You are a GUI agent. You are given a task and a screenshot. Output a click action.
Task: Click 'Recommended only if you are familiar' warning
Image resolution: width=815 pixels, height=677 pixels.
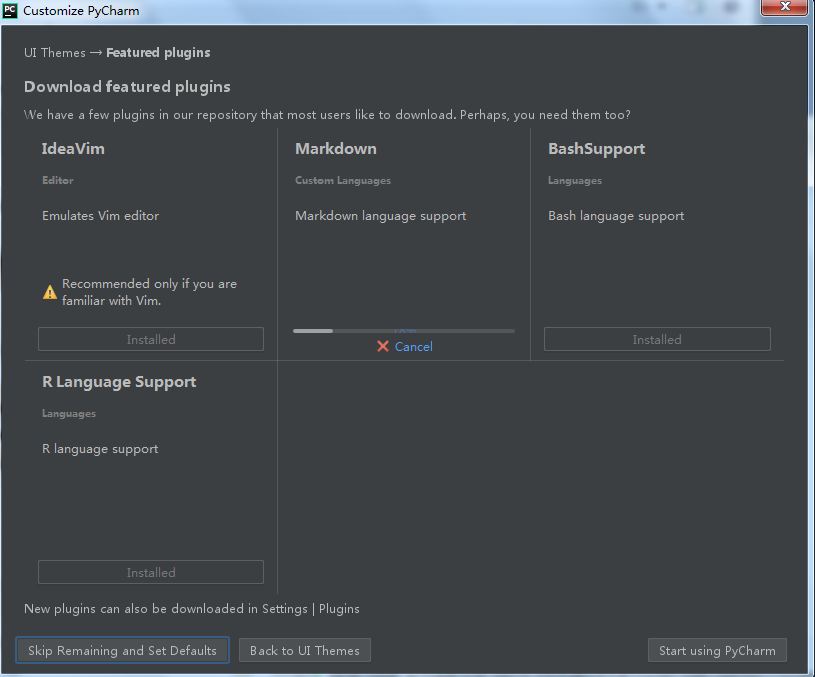(149, 292)
